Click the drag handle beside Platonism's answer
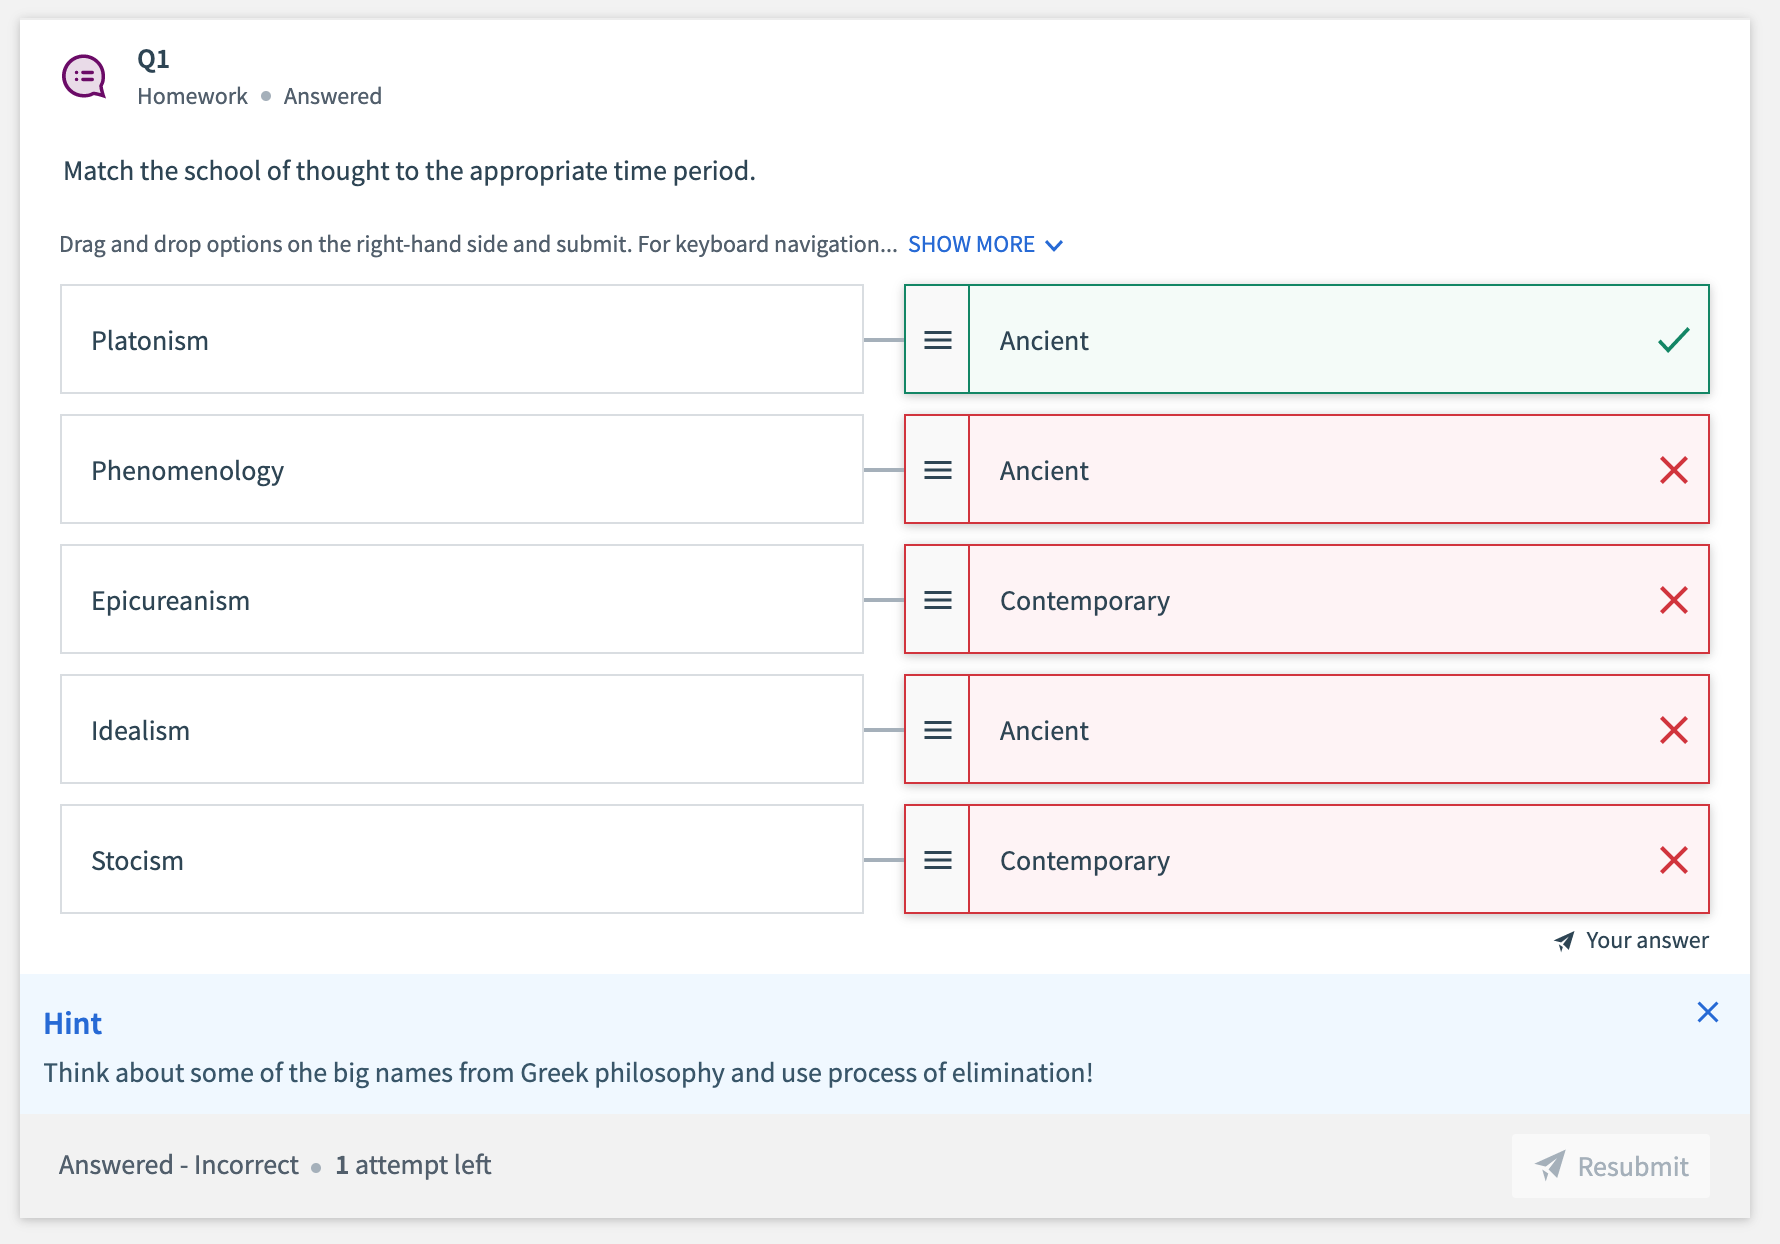Image resolution: width=1780 pixels, height=1244 pixels. (x=937, y=340)
